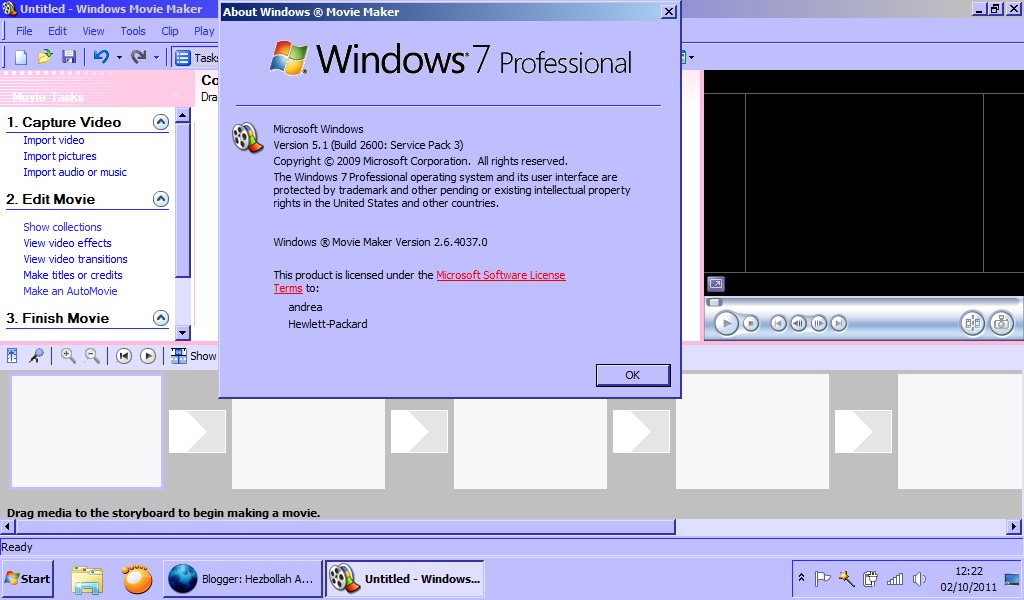This screenshot has height=600, width=1024.
Task: Open the File menu
Action: (x=24, y=31)
